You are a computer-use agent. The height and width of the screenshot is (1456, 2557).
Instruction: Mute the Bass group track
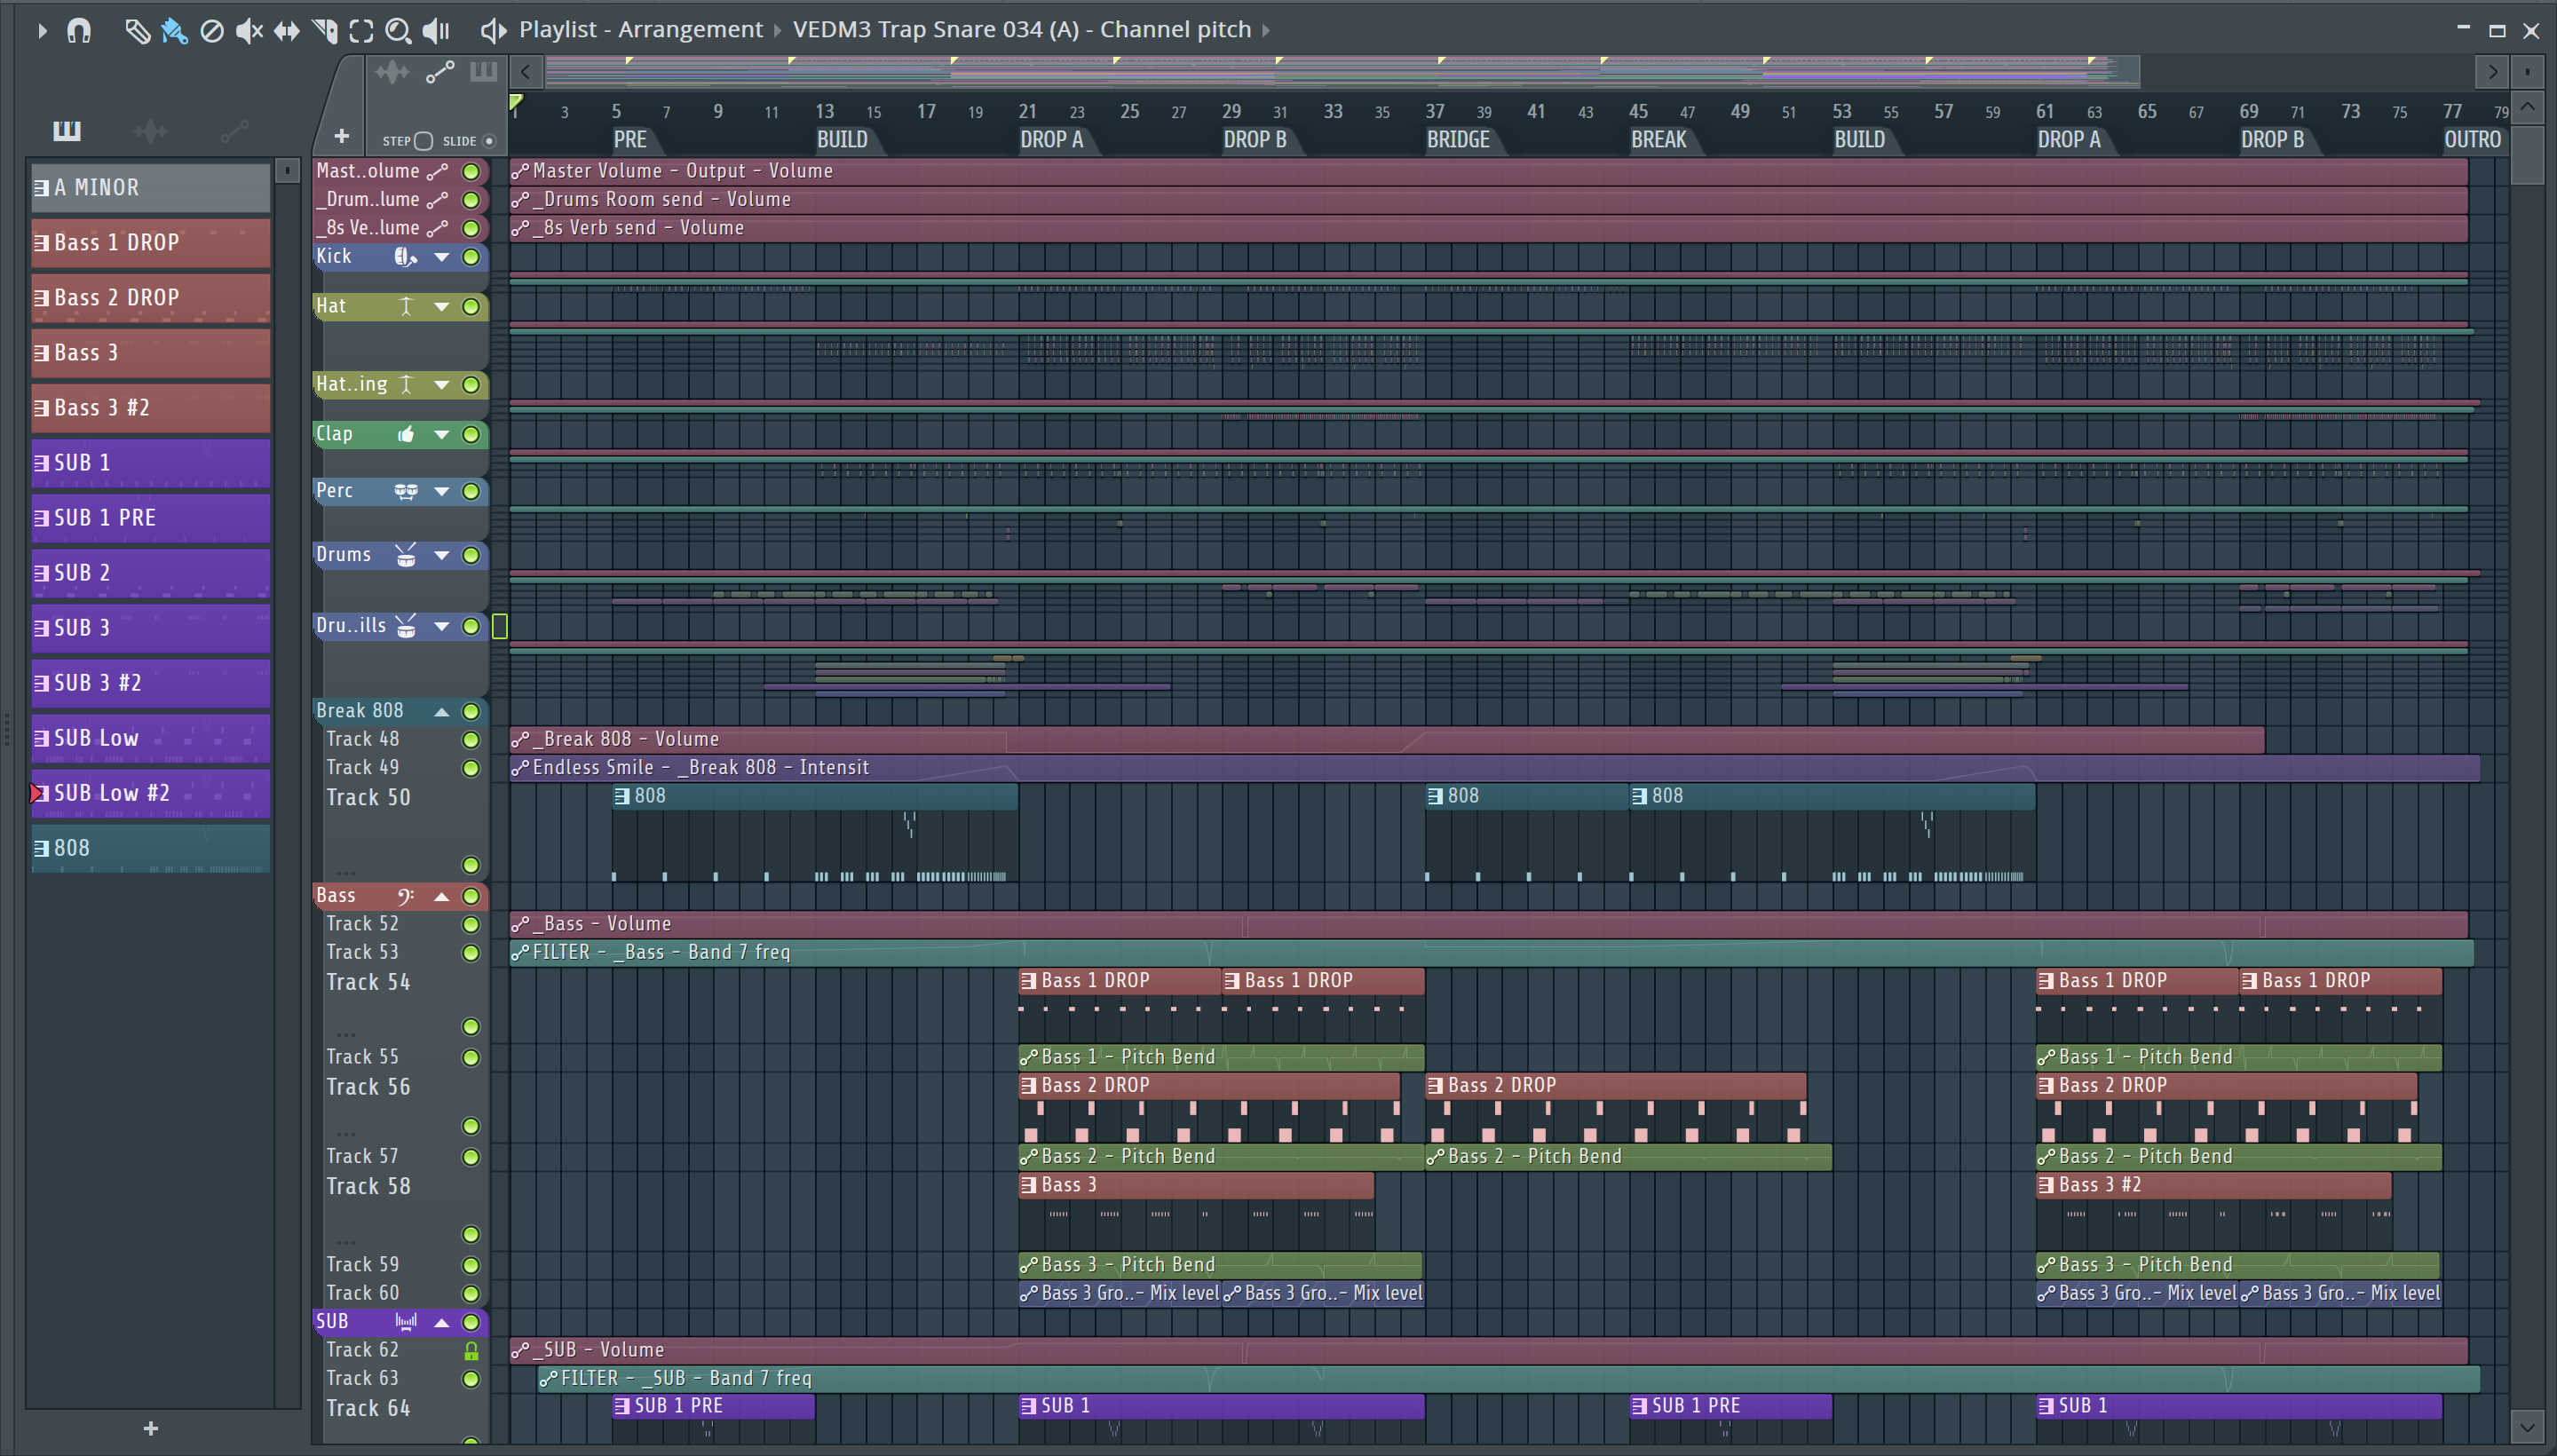coord(471,896)
